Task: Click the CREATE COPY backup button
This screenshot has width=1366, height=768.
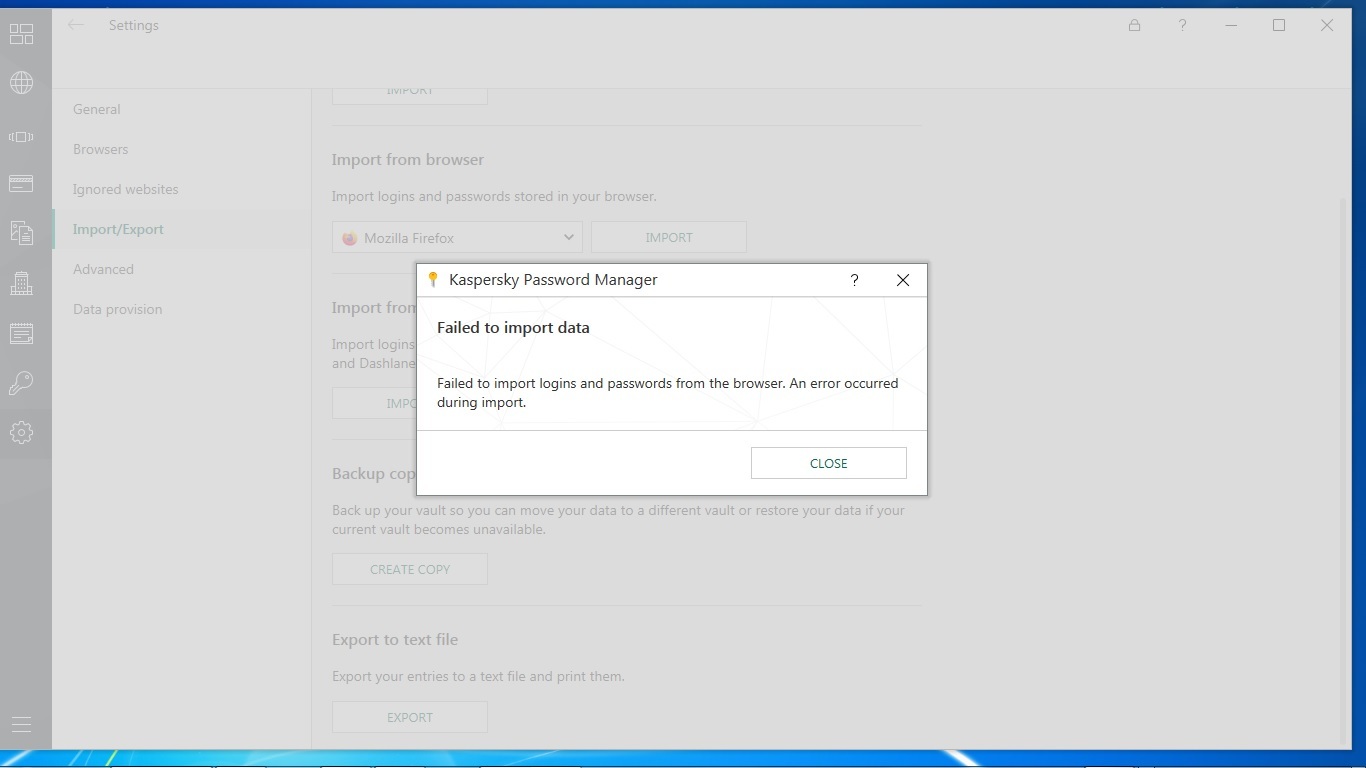Action: (410, 569)
